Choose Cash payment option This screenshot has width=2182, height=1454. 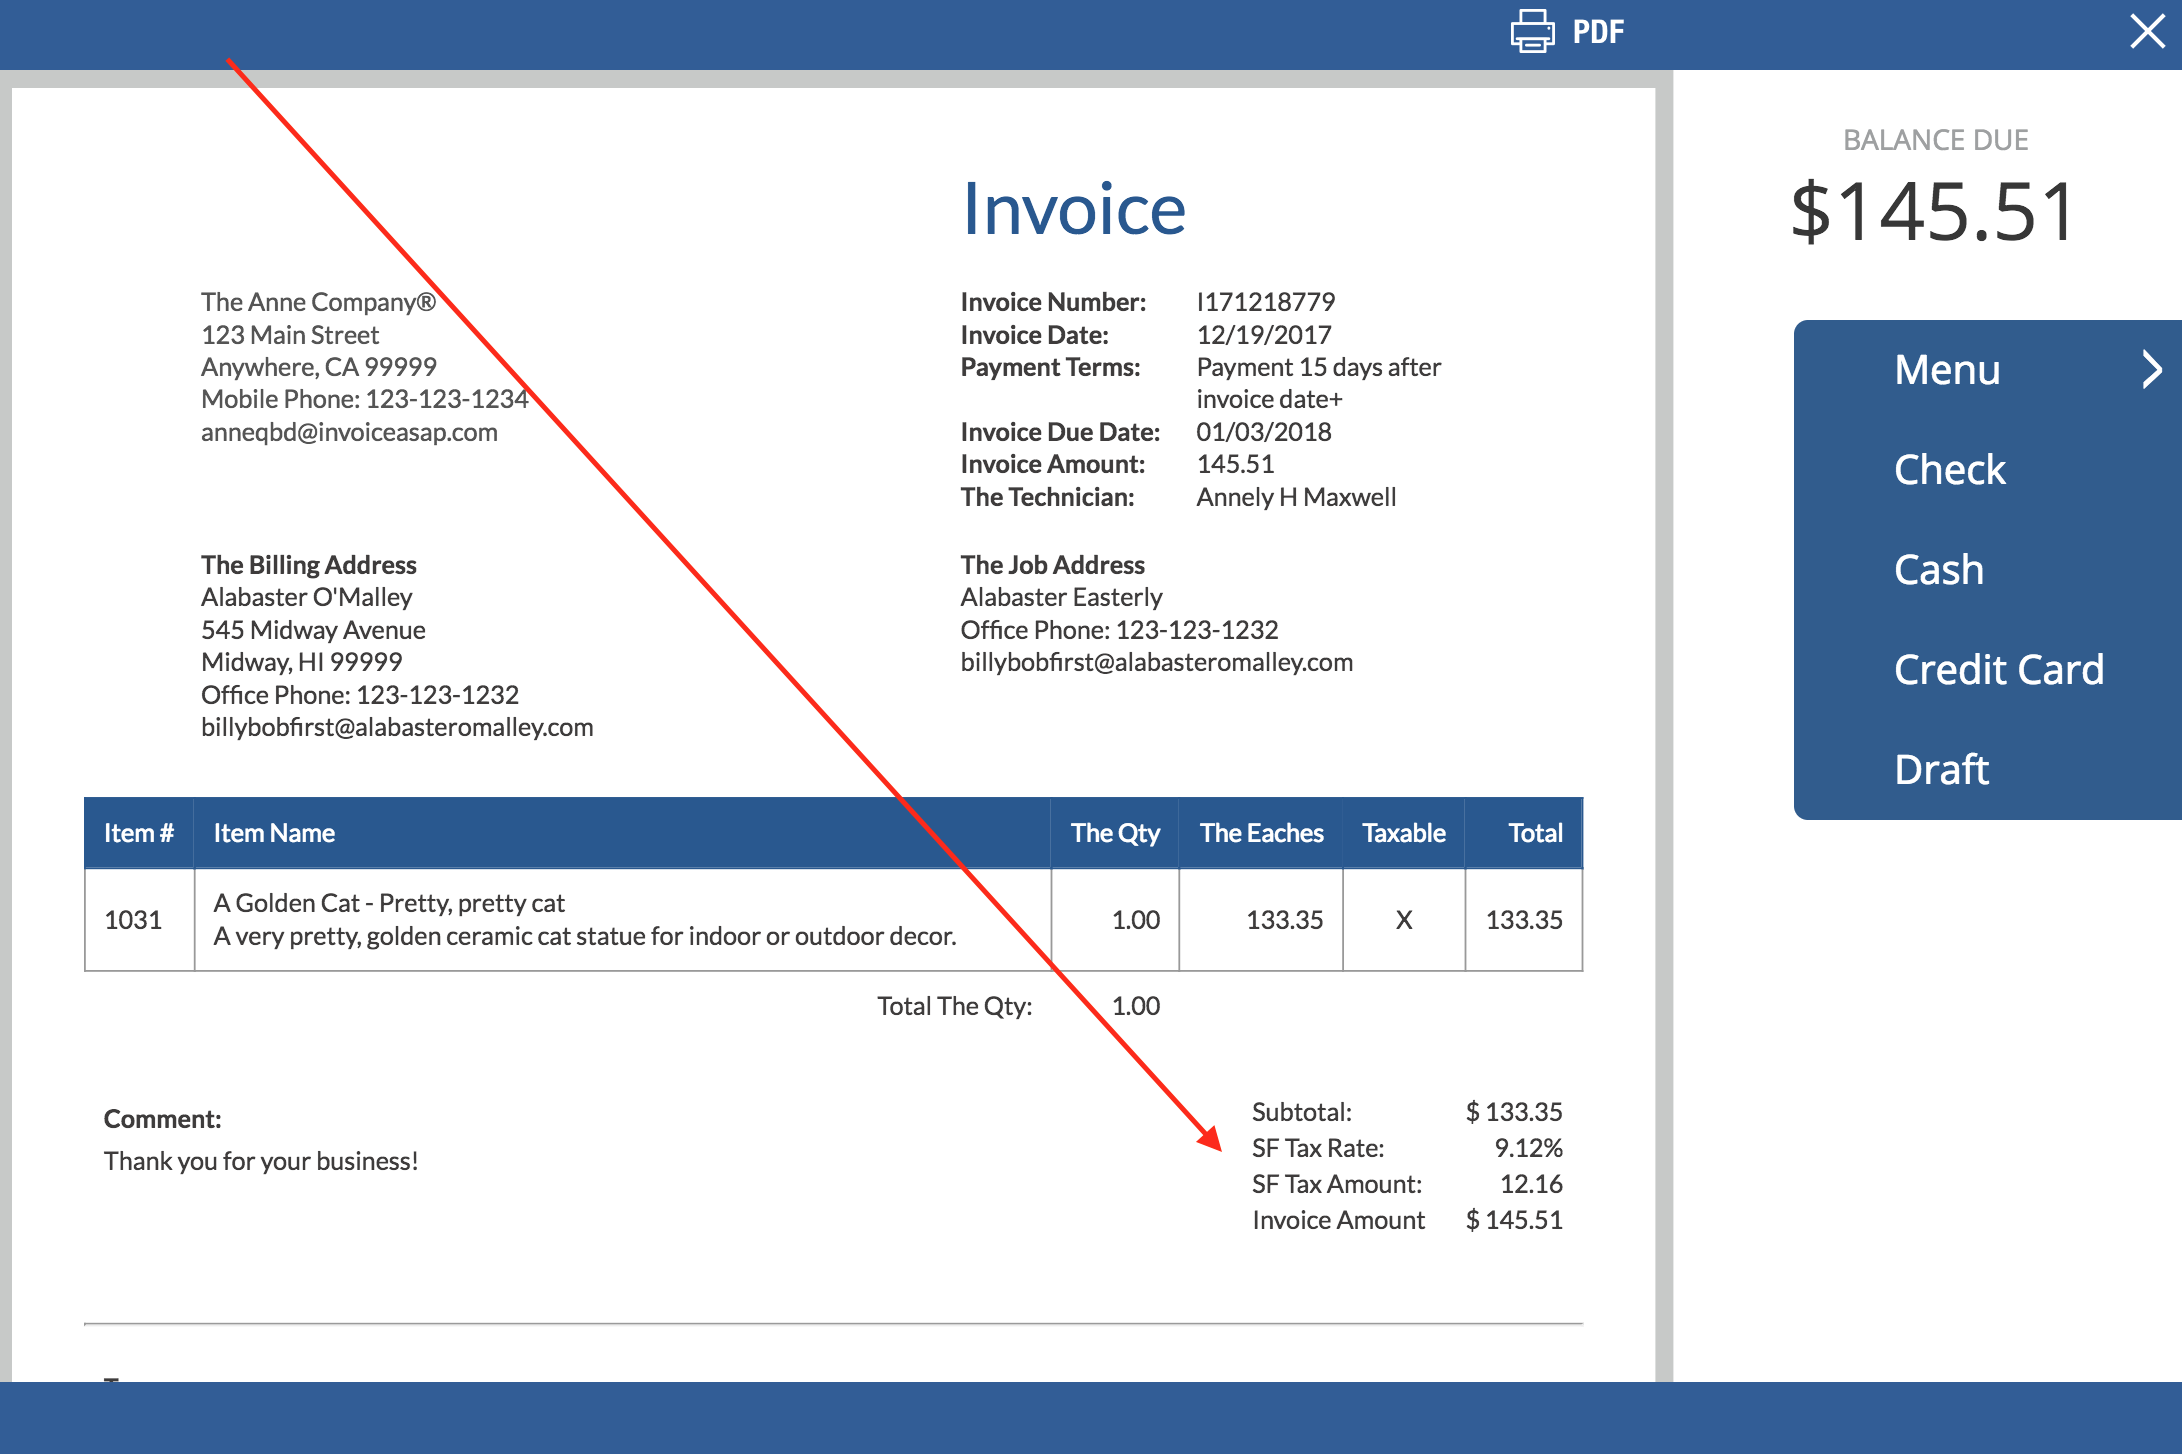point(1938,570)
